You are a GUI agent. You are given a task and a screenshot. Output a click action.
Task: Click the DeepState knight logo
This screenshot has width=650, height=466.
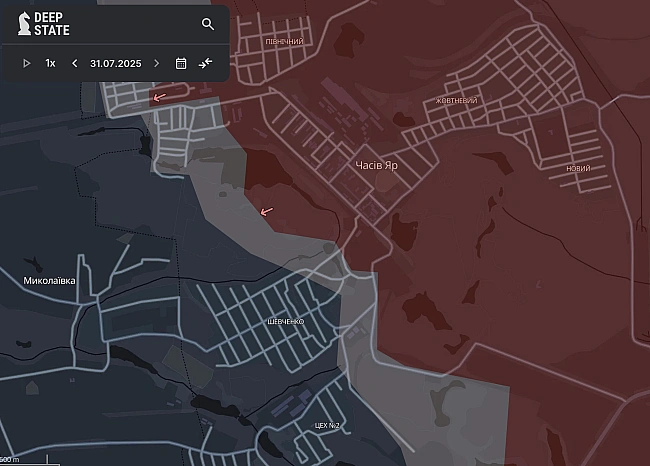[24, 24]
